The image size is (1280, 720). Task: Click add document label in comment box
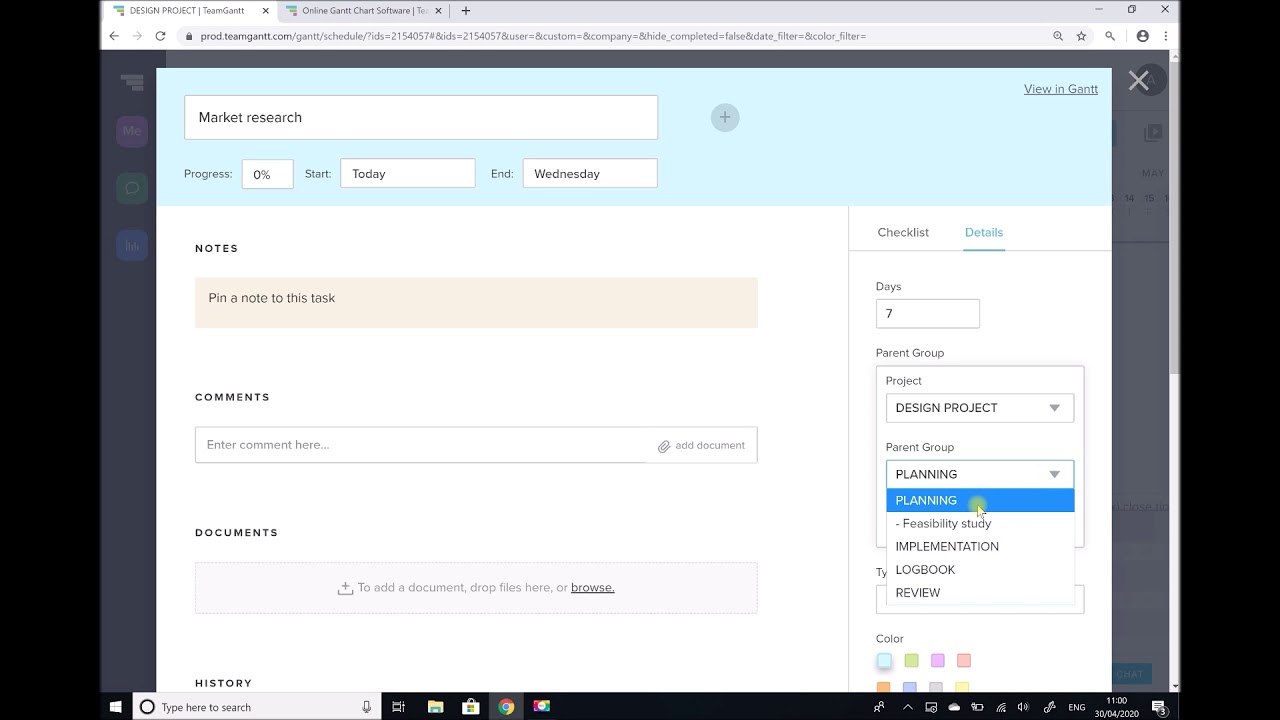coord(710,446)
